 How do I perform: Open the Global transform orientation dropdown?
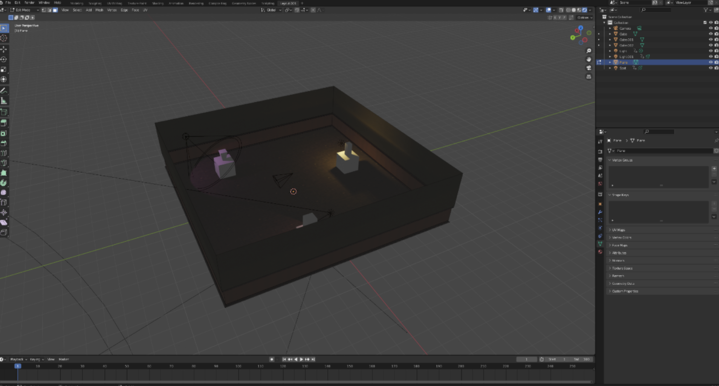point(271,10)
